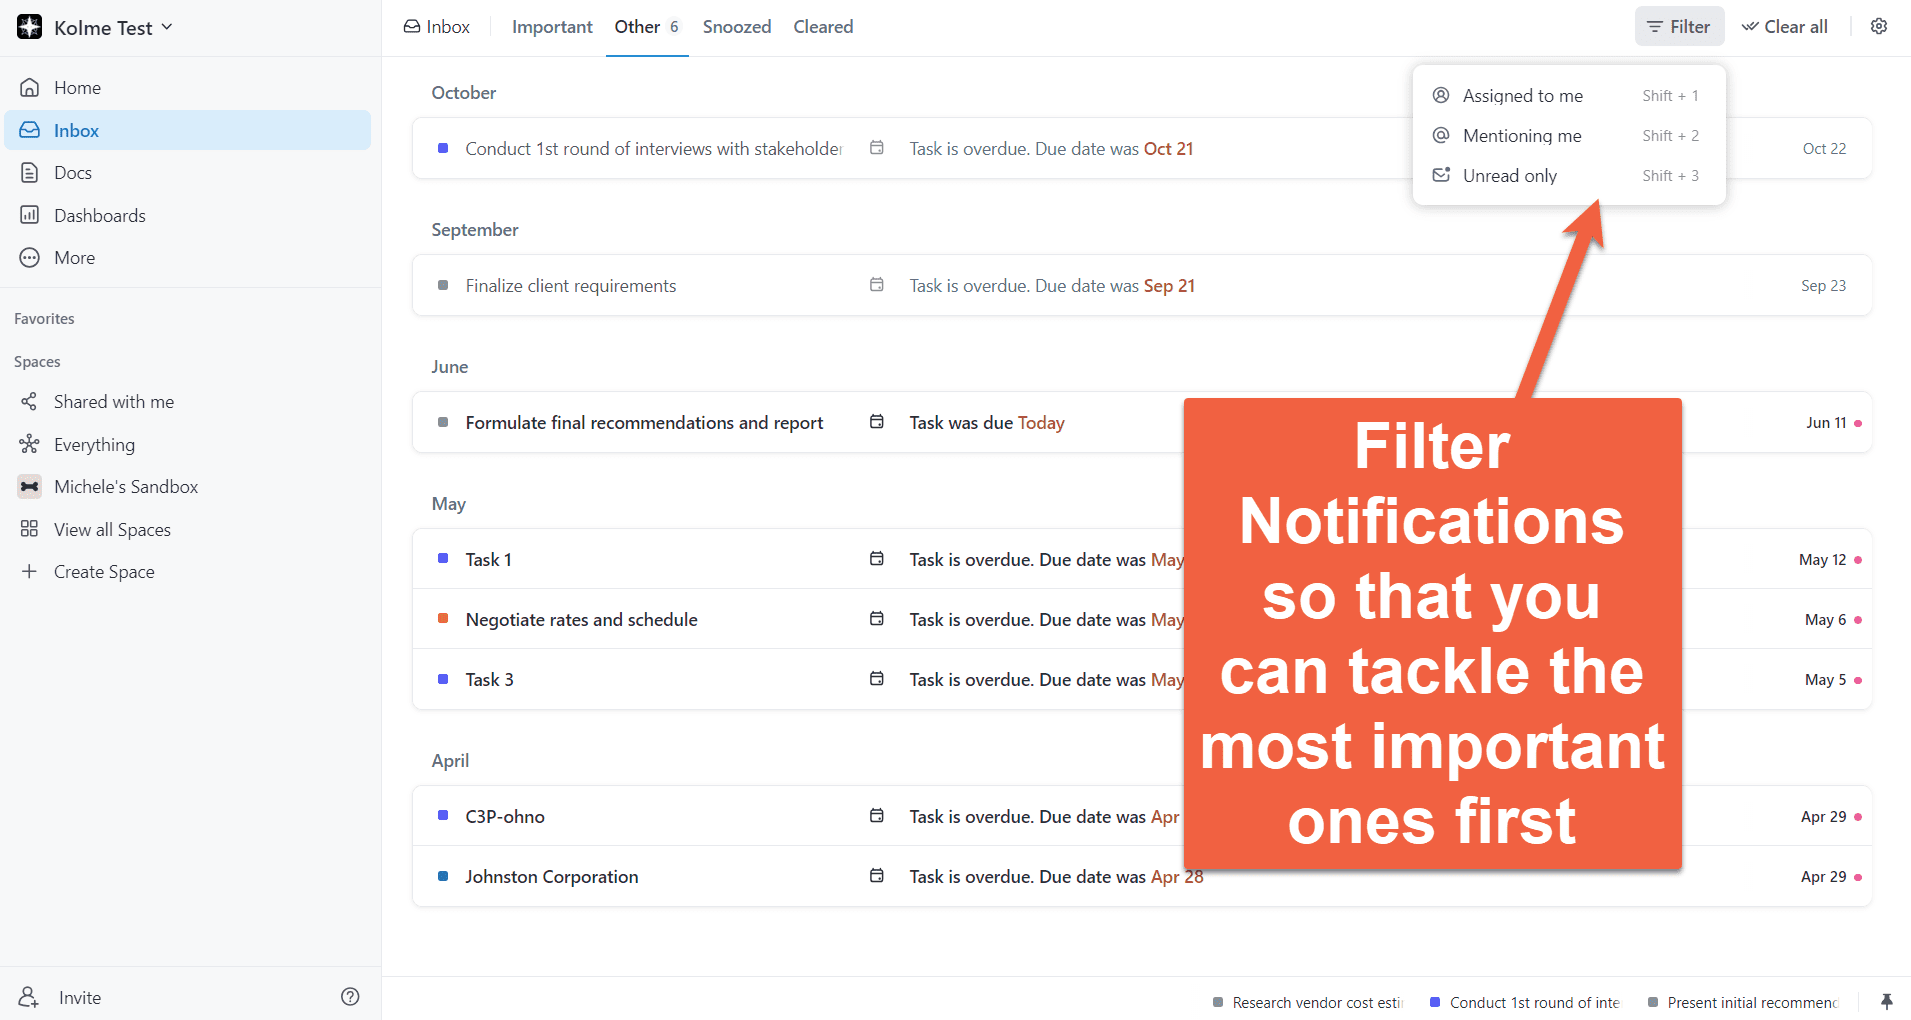Expand the More sidebar menu
Image resolution: width=1911 pixels, height=1020 pixels.
74,258
